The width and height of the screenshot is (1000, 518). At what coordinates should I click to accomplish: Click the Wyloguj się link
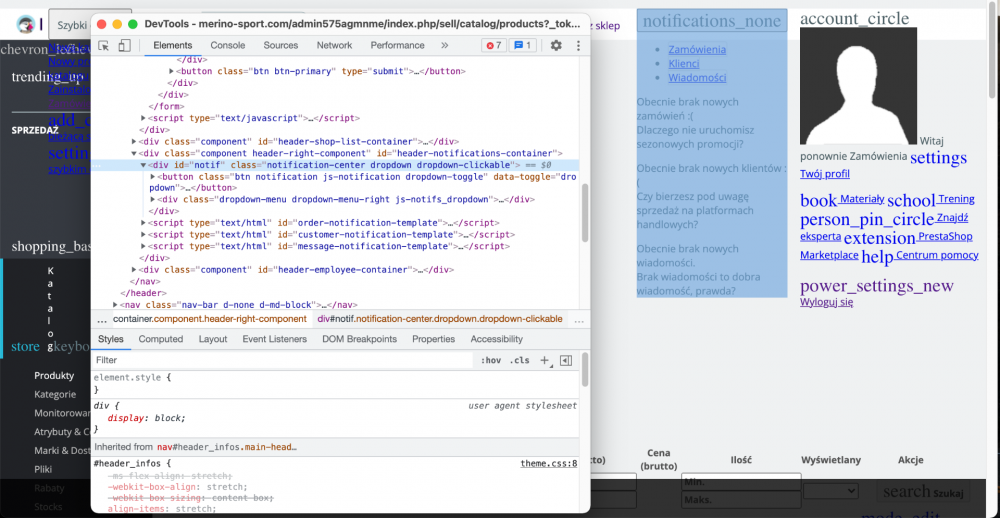(x=826, y=302)
